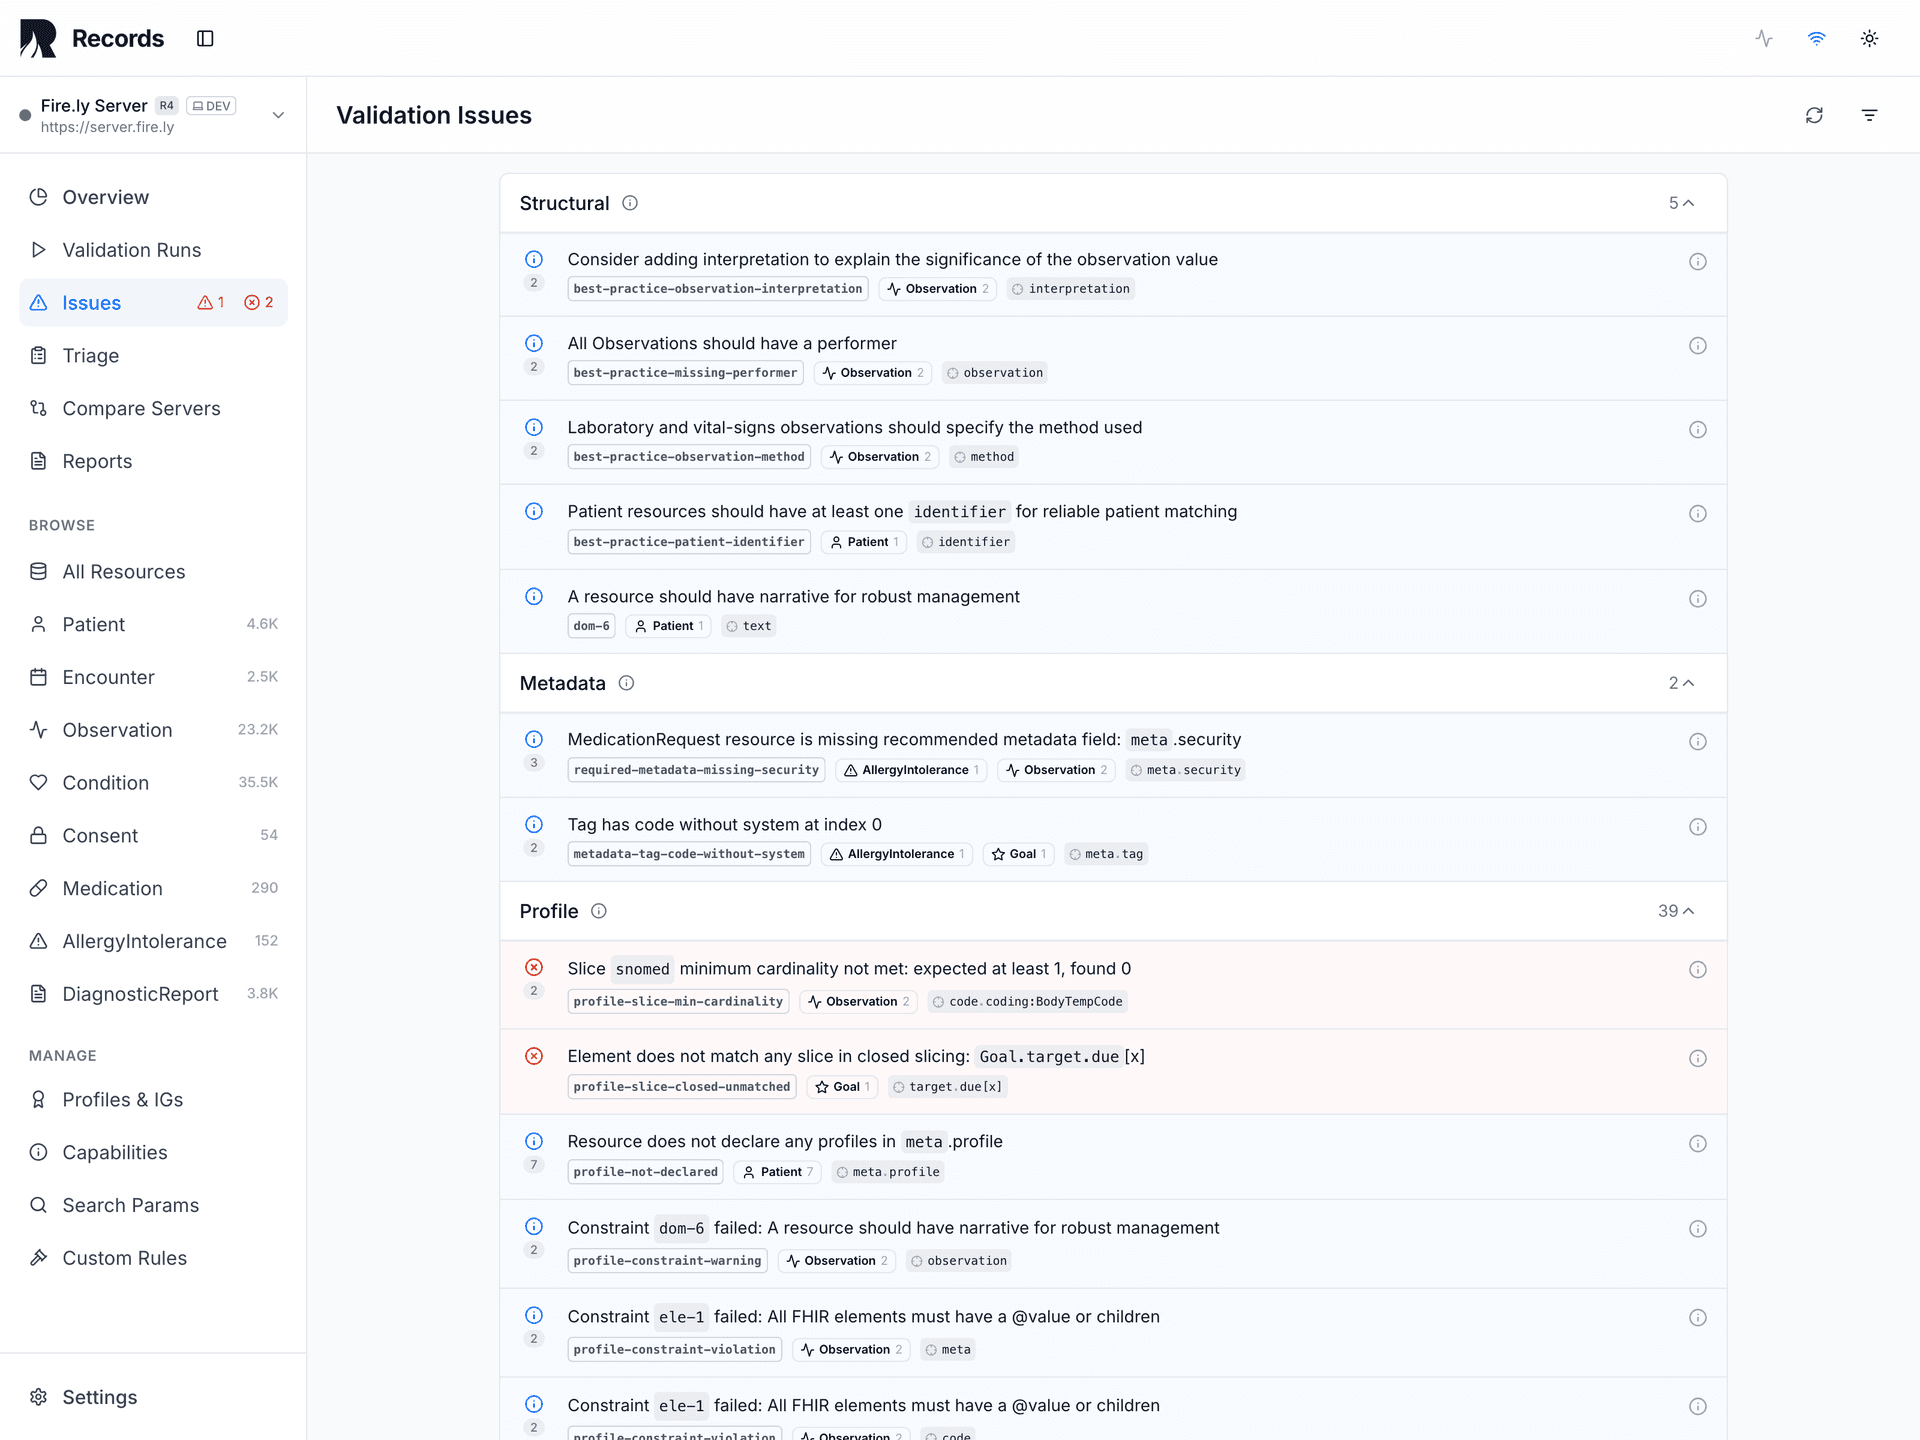Click the Records logo icon

coord(37,38)
